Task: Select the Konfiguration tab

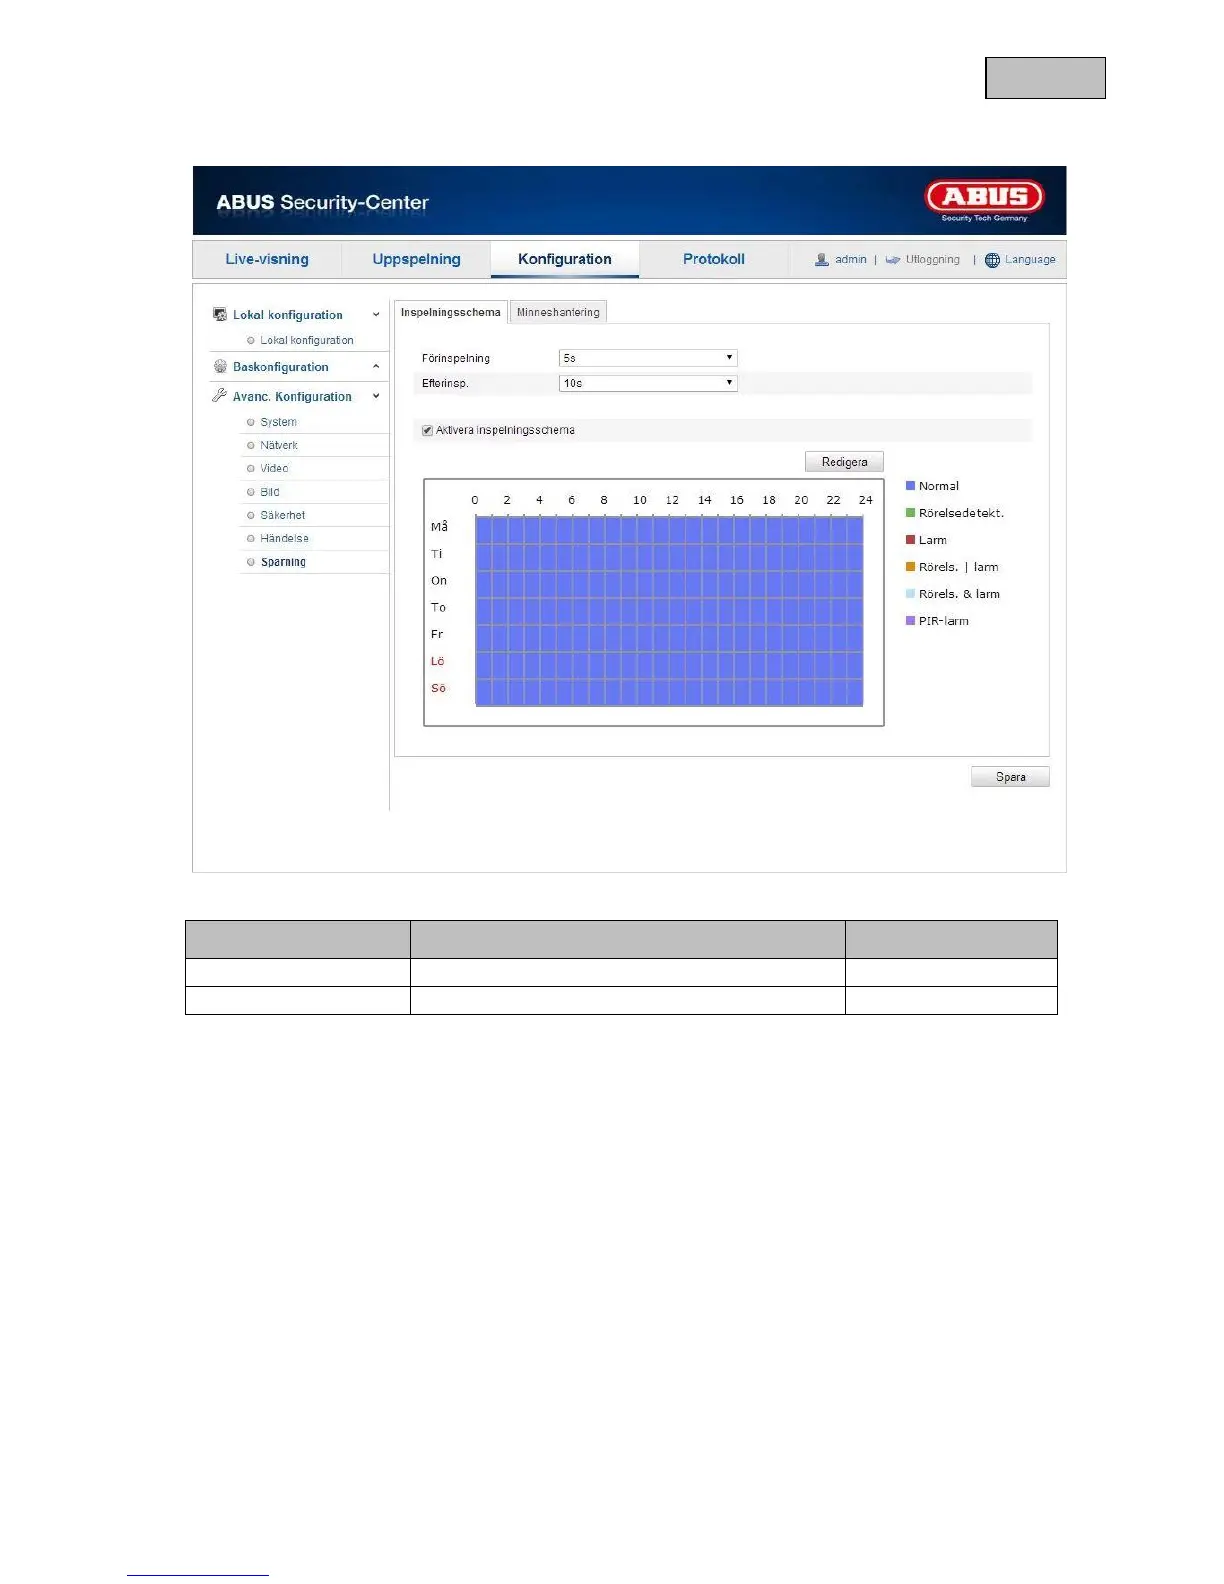Action: tap(564, 259)
